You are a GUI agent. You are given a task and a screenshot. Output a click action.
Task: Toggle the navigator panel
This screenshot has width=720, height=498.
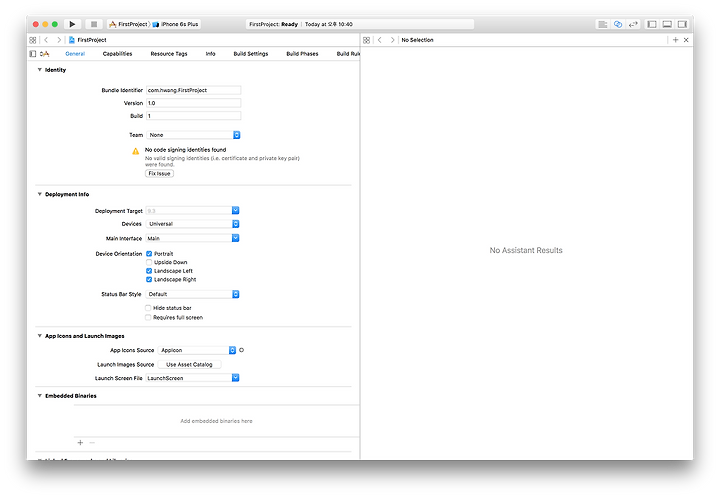(652, 24)
